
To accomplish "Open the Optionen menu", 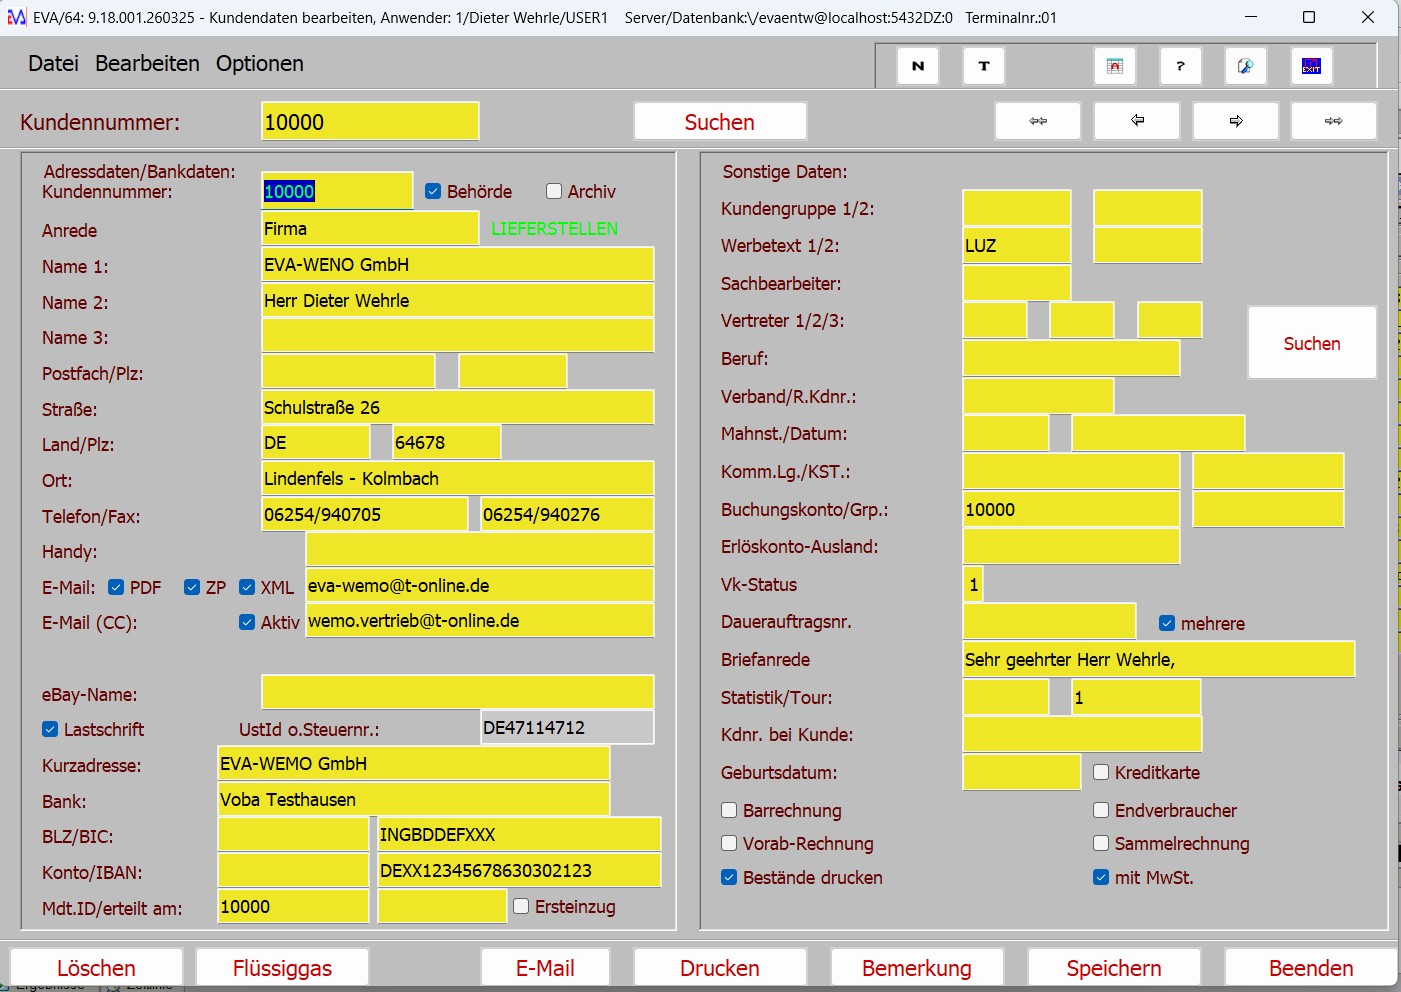I will tap(259, 63).
